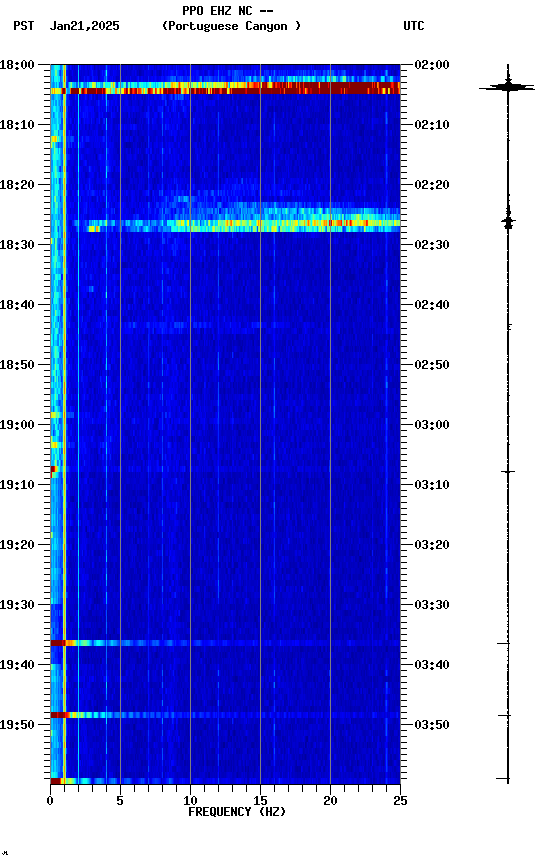
Task: Click the '18:10' PST time label
Action: 17,125
